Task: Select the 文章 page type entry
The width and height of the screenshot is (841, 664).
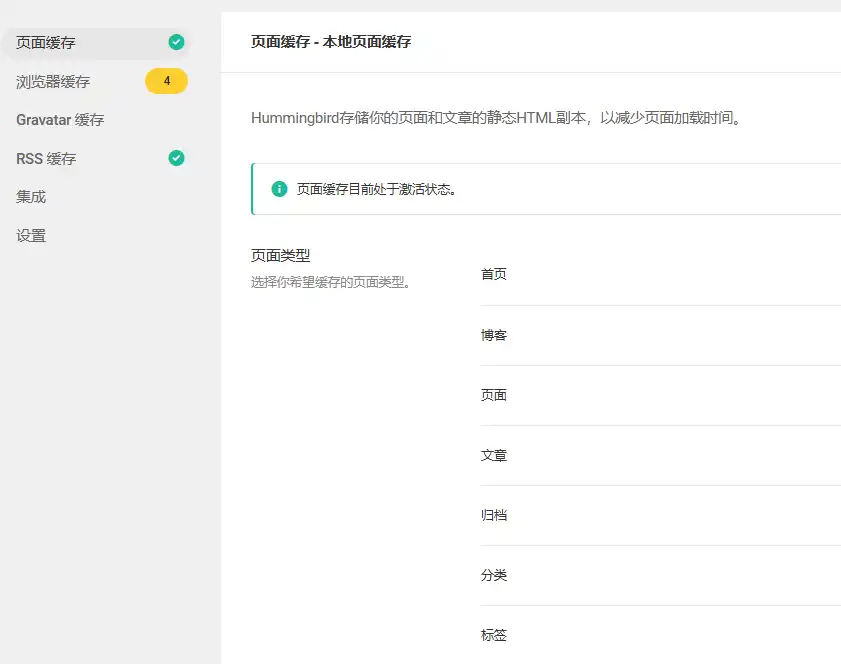Action: point(493,455)
